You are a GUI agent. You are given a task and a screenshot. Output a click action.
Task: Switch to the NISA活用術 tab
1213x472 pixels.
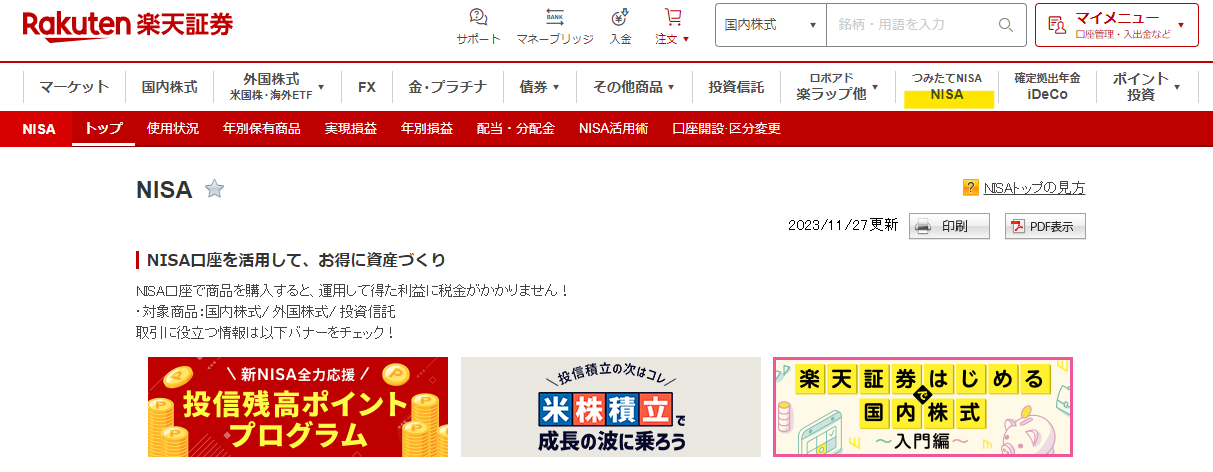click(x=613, y=128)
